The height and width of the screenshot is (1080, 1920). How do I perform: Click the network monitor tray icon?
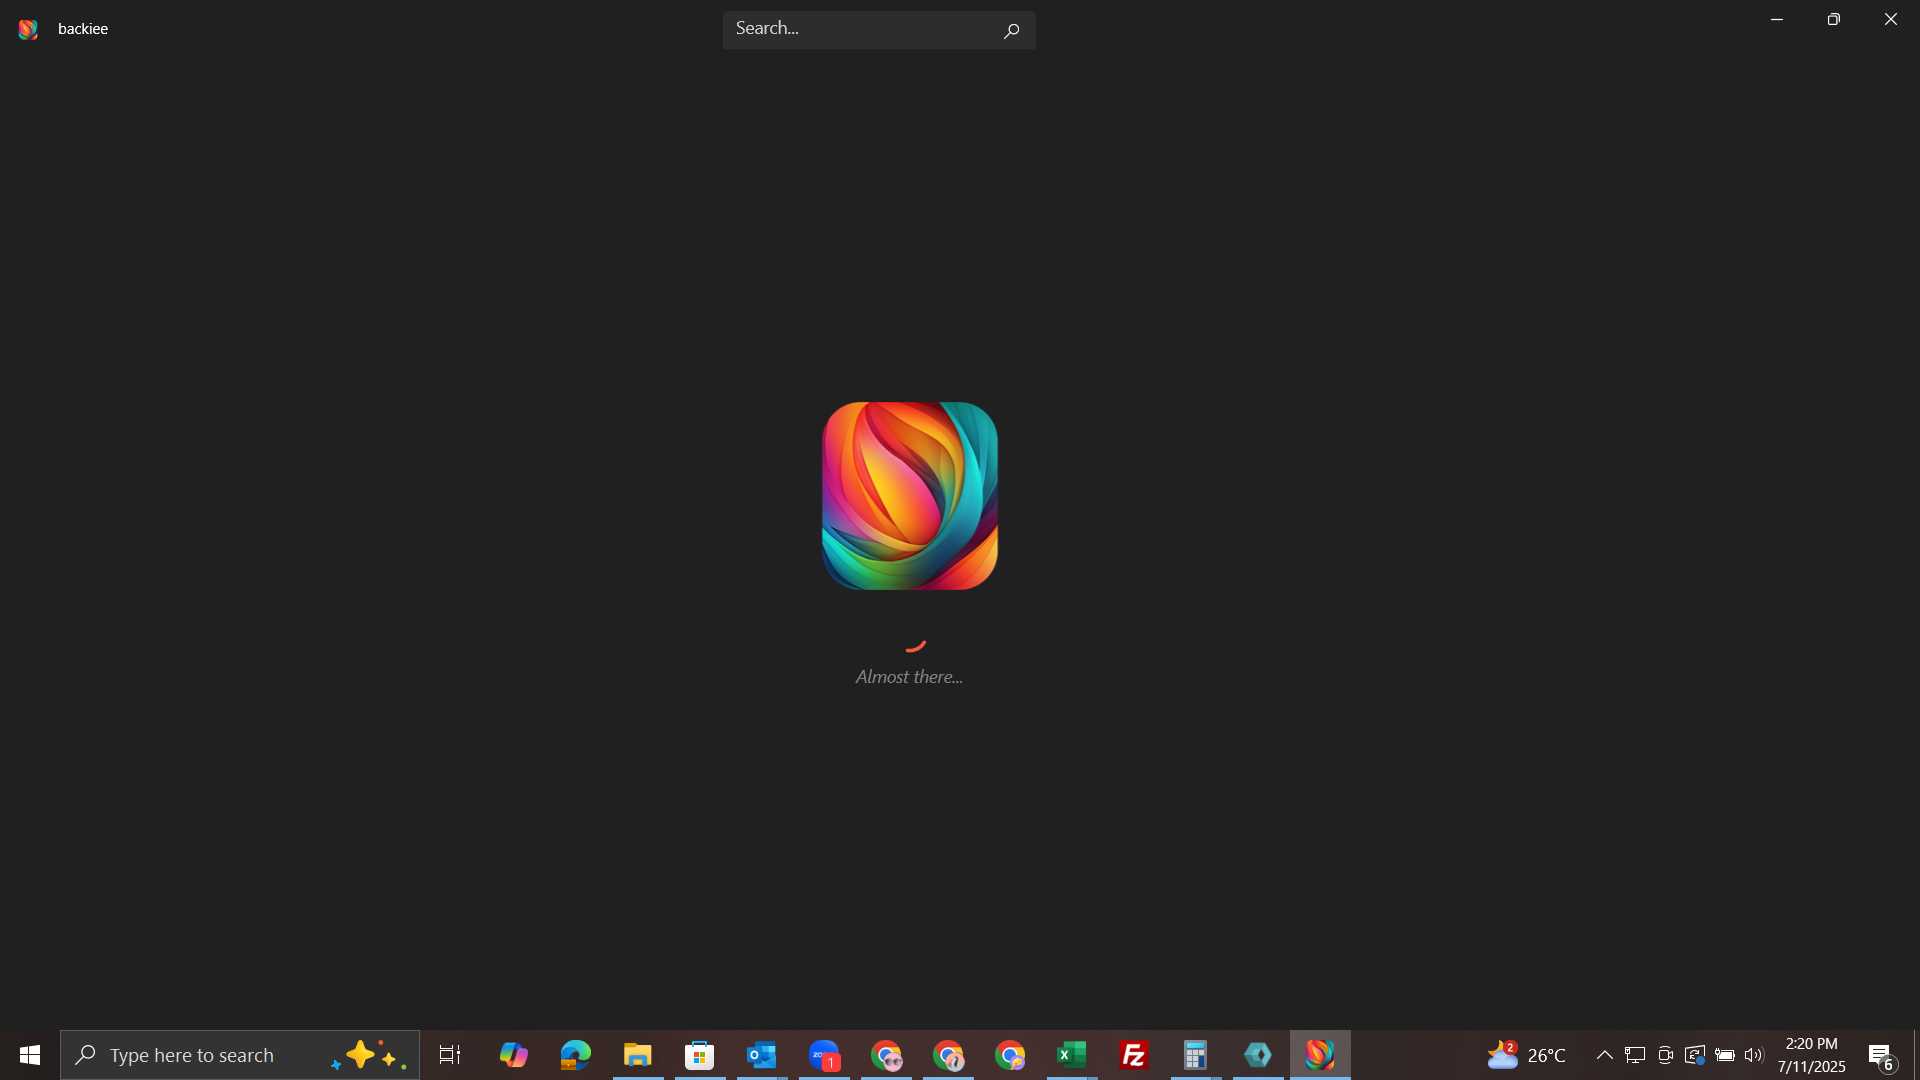click(x=1635, y=1055)
